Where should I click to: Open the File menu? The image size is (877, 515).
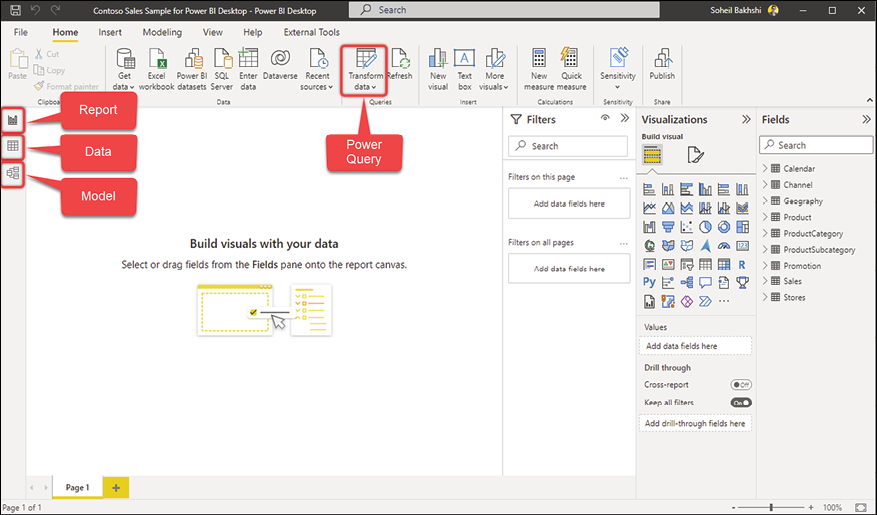(21, 32)
